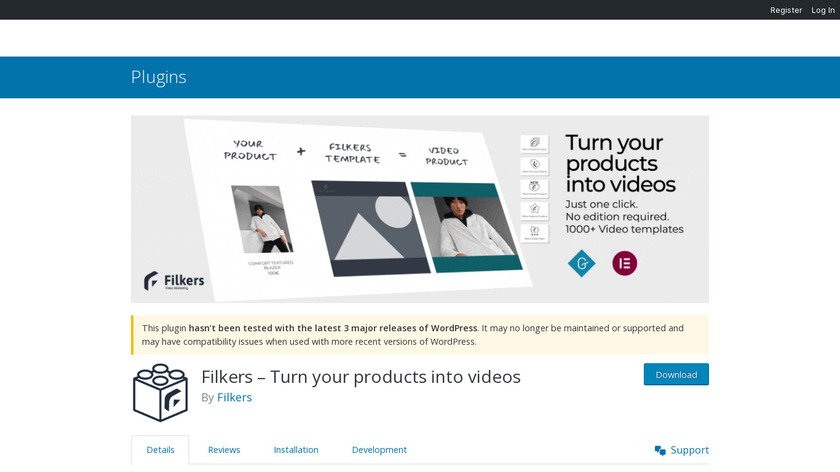
Task: Click the Log In link
Action: pos(823,10)
